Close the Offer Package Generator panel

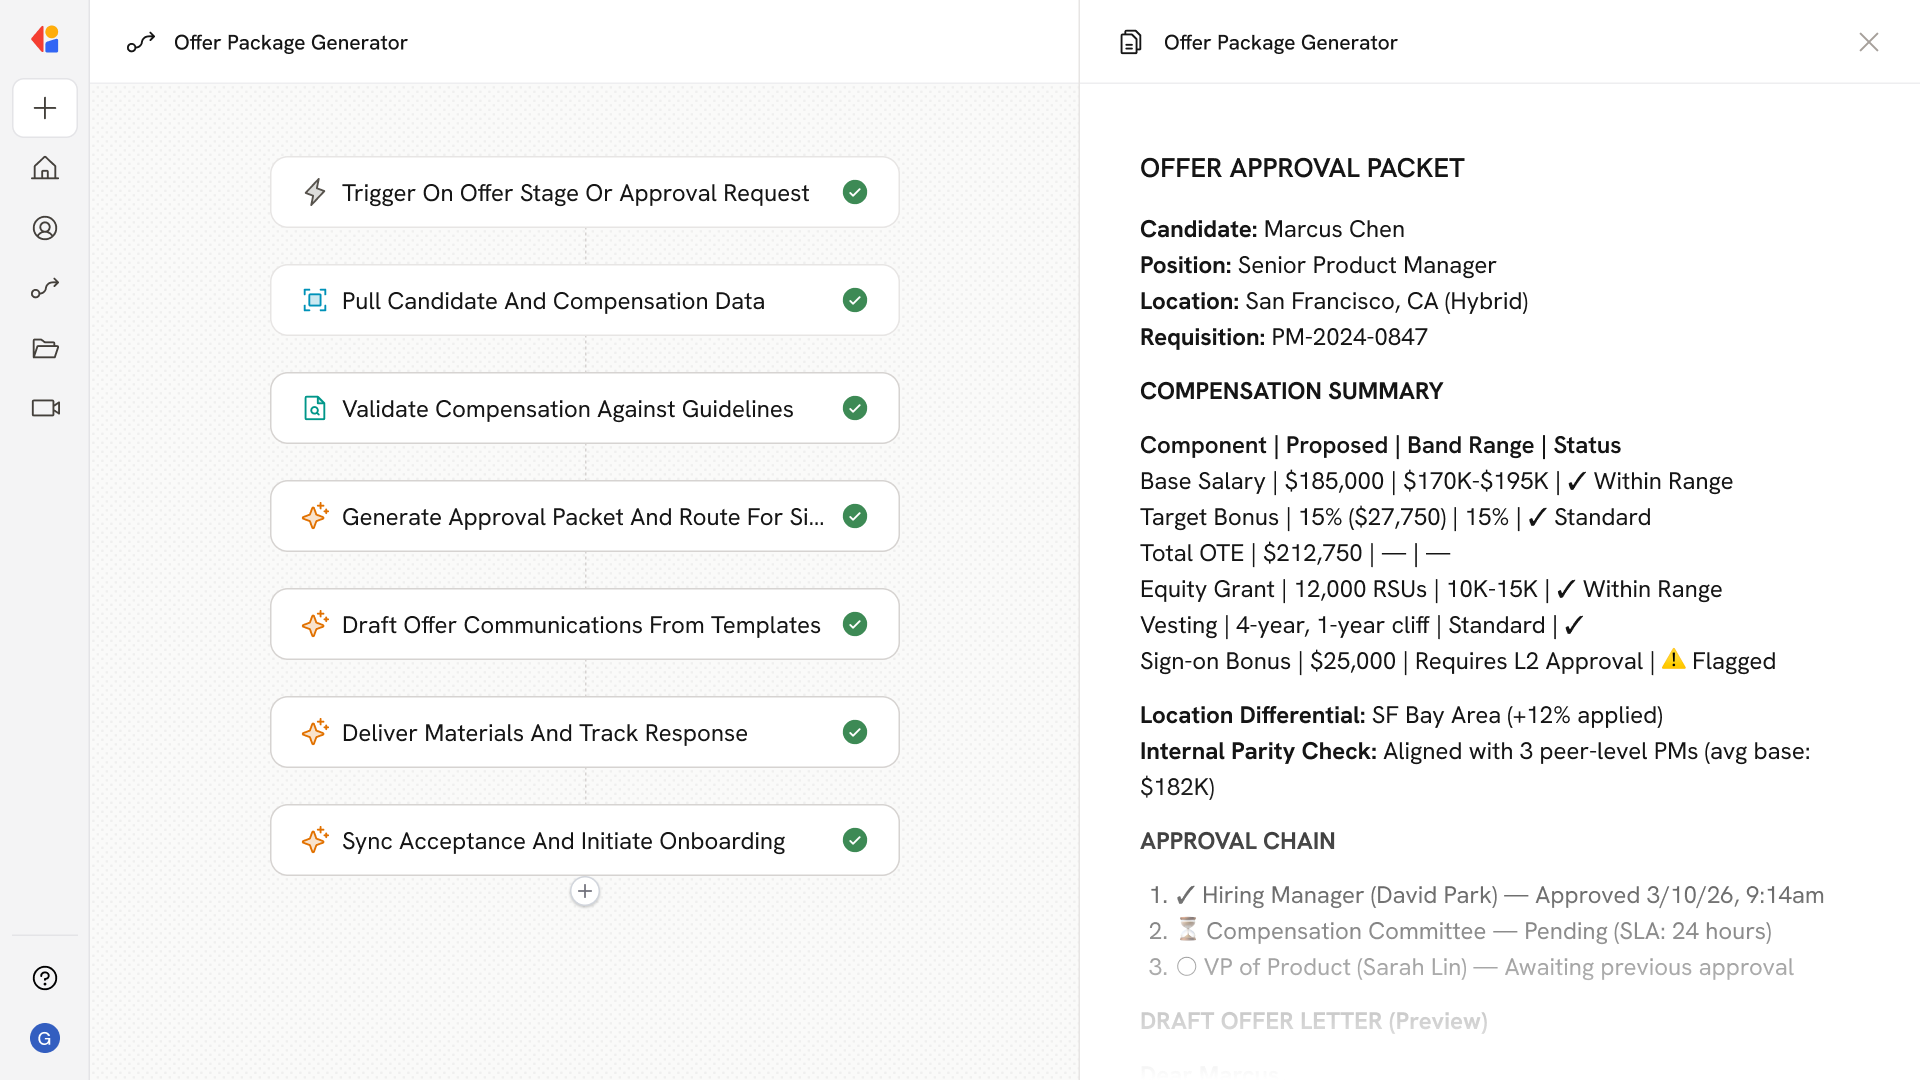[x=1868, y=42]
